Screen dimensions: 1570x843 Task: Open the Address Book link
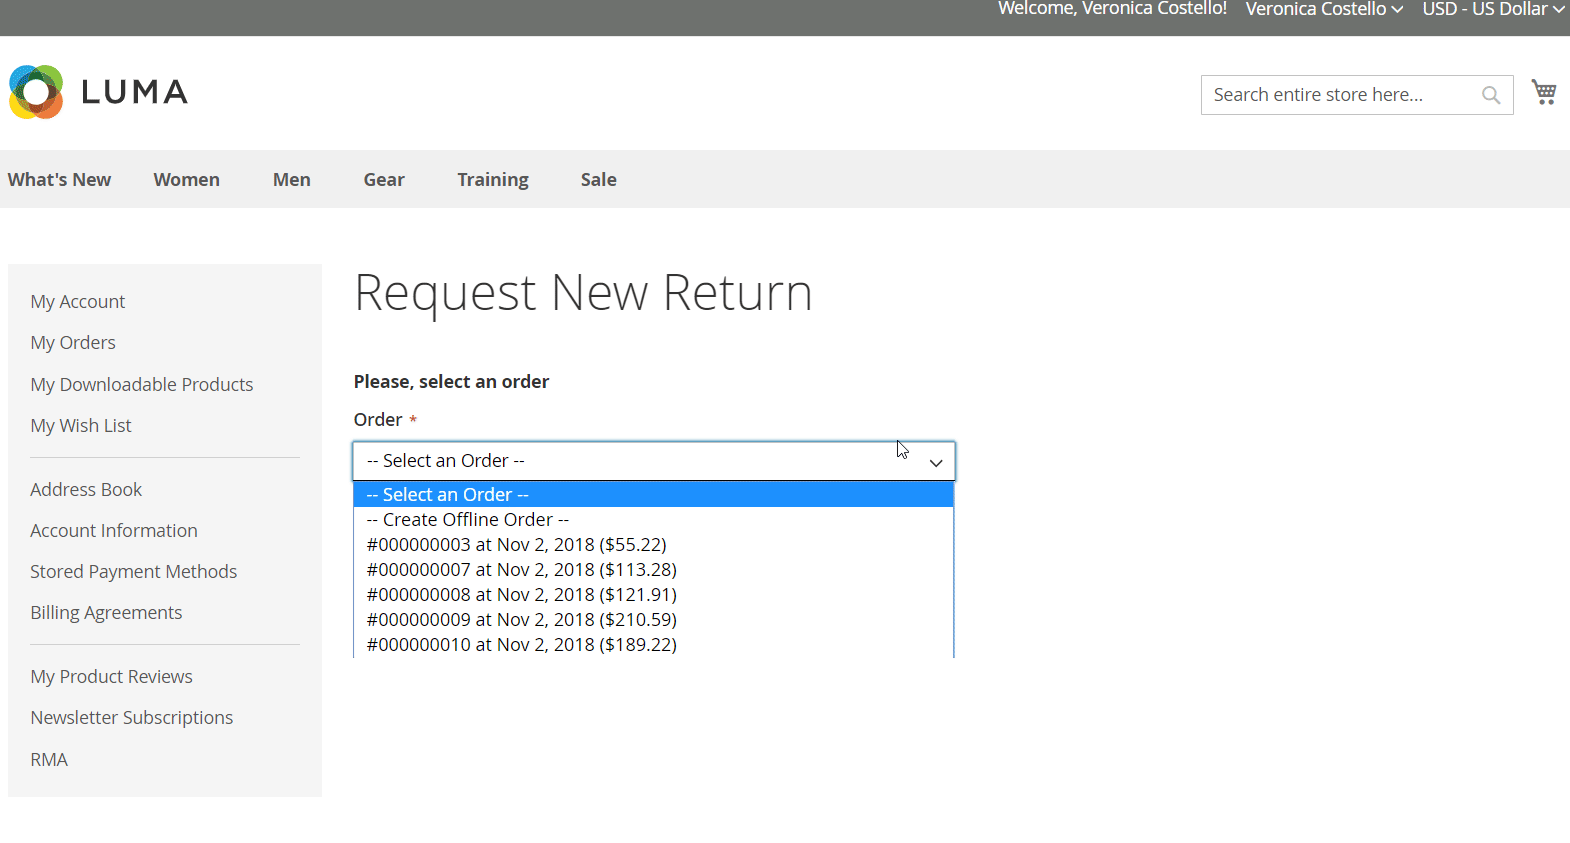click(x=86, y=490)
